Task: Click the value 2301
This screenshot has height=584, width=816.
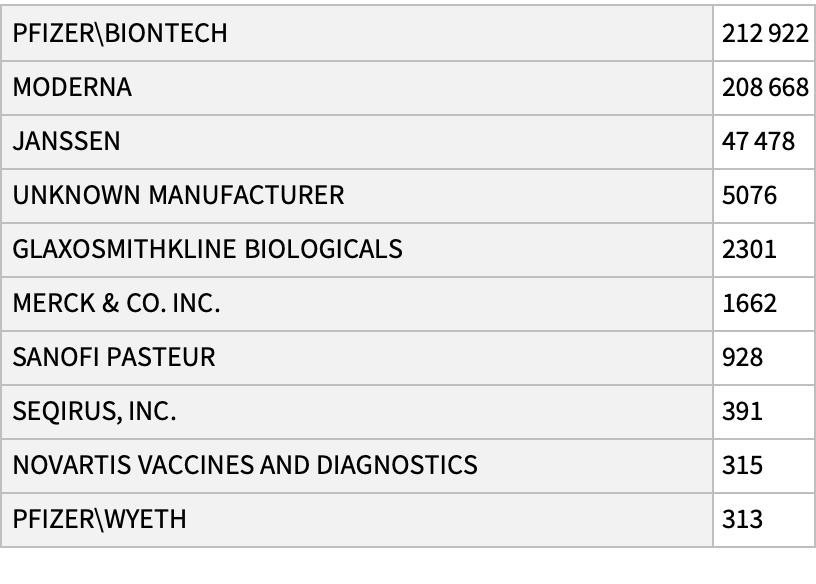Action: coord(749,249)
